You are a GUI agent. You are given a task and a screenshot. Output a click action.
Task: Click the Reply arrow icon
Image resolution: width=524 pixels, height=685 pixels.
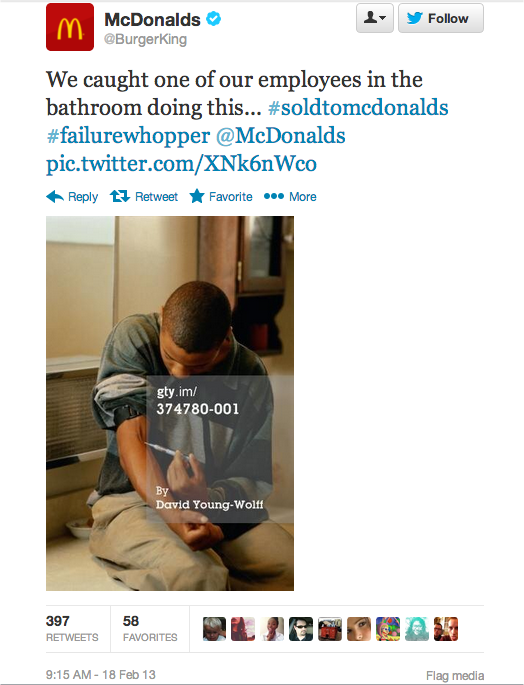pos(55,197)
